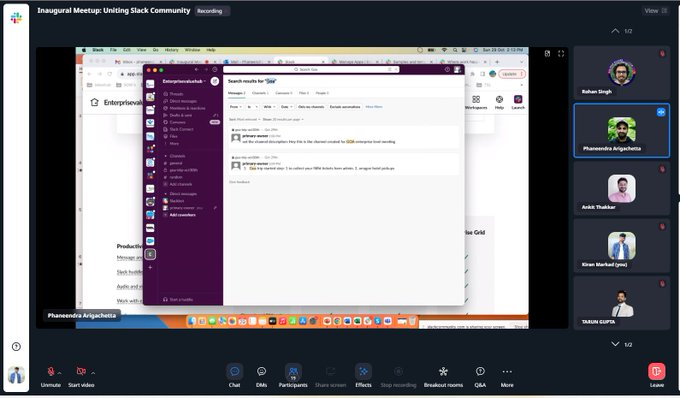This screenshot has width=680, height=398.
Task: Open Enterprisevaluehub workspace menu in shared Slack
Action: click(184, 81)
